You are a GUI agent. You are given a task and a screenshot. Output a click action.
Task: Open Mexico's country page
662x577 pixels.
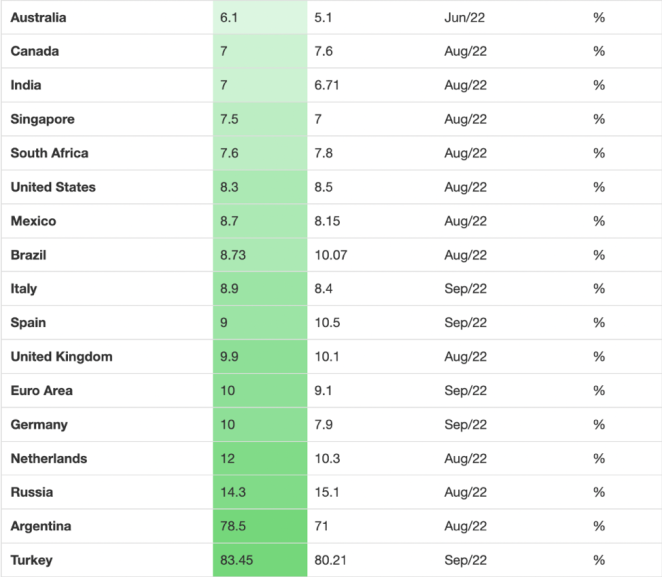(33, 221)
